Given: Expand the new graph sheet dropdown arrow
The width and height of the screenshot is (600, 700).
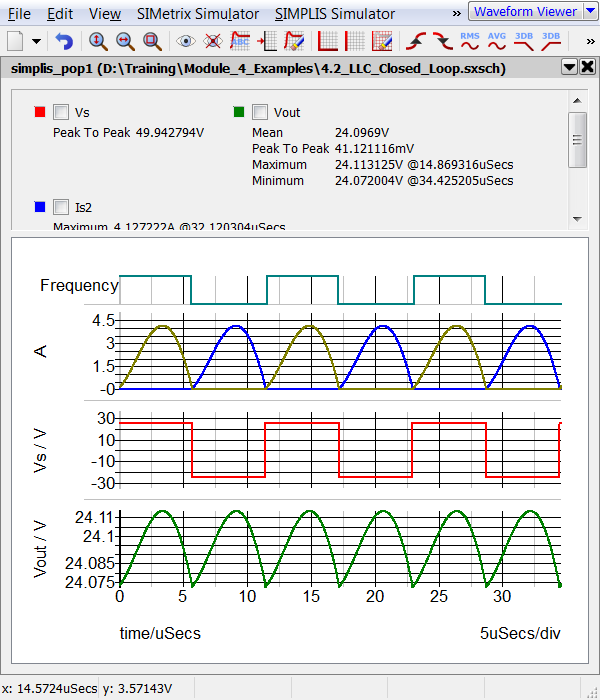Looking at the screenshot, I should tap(36, 42).
